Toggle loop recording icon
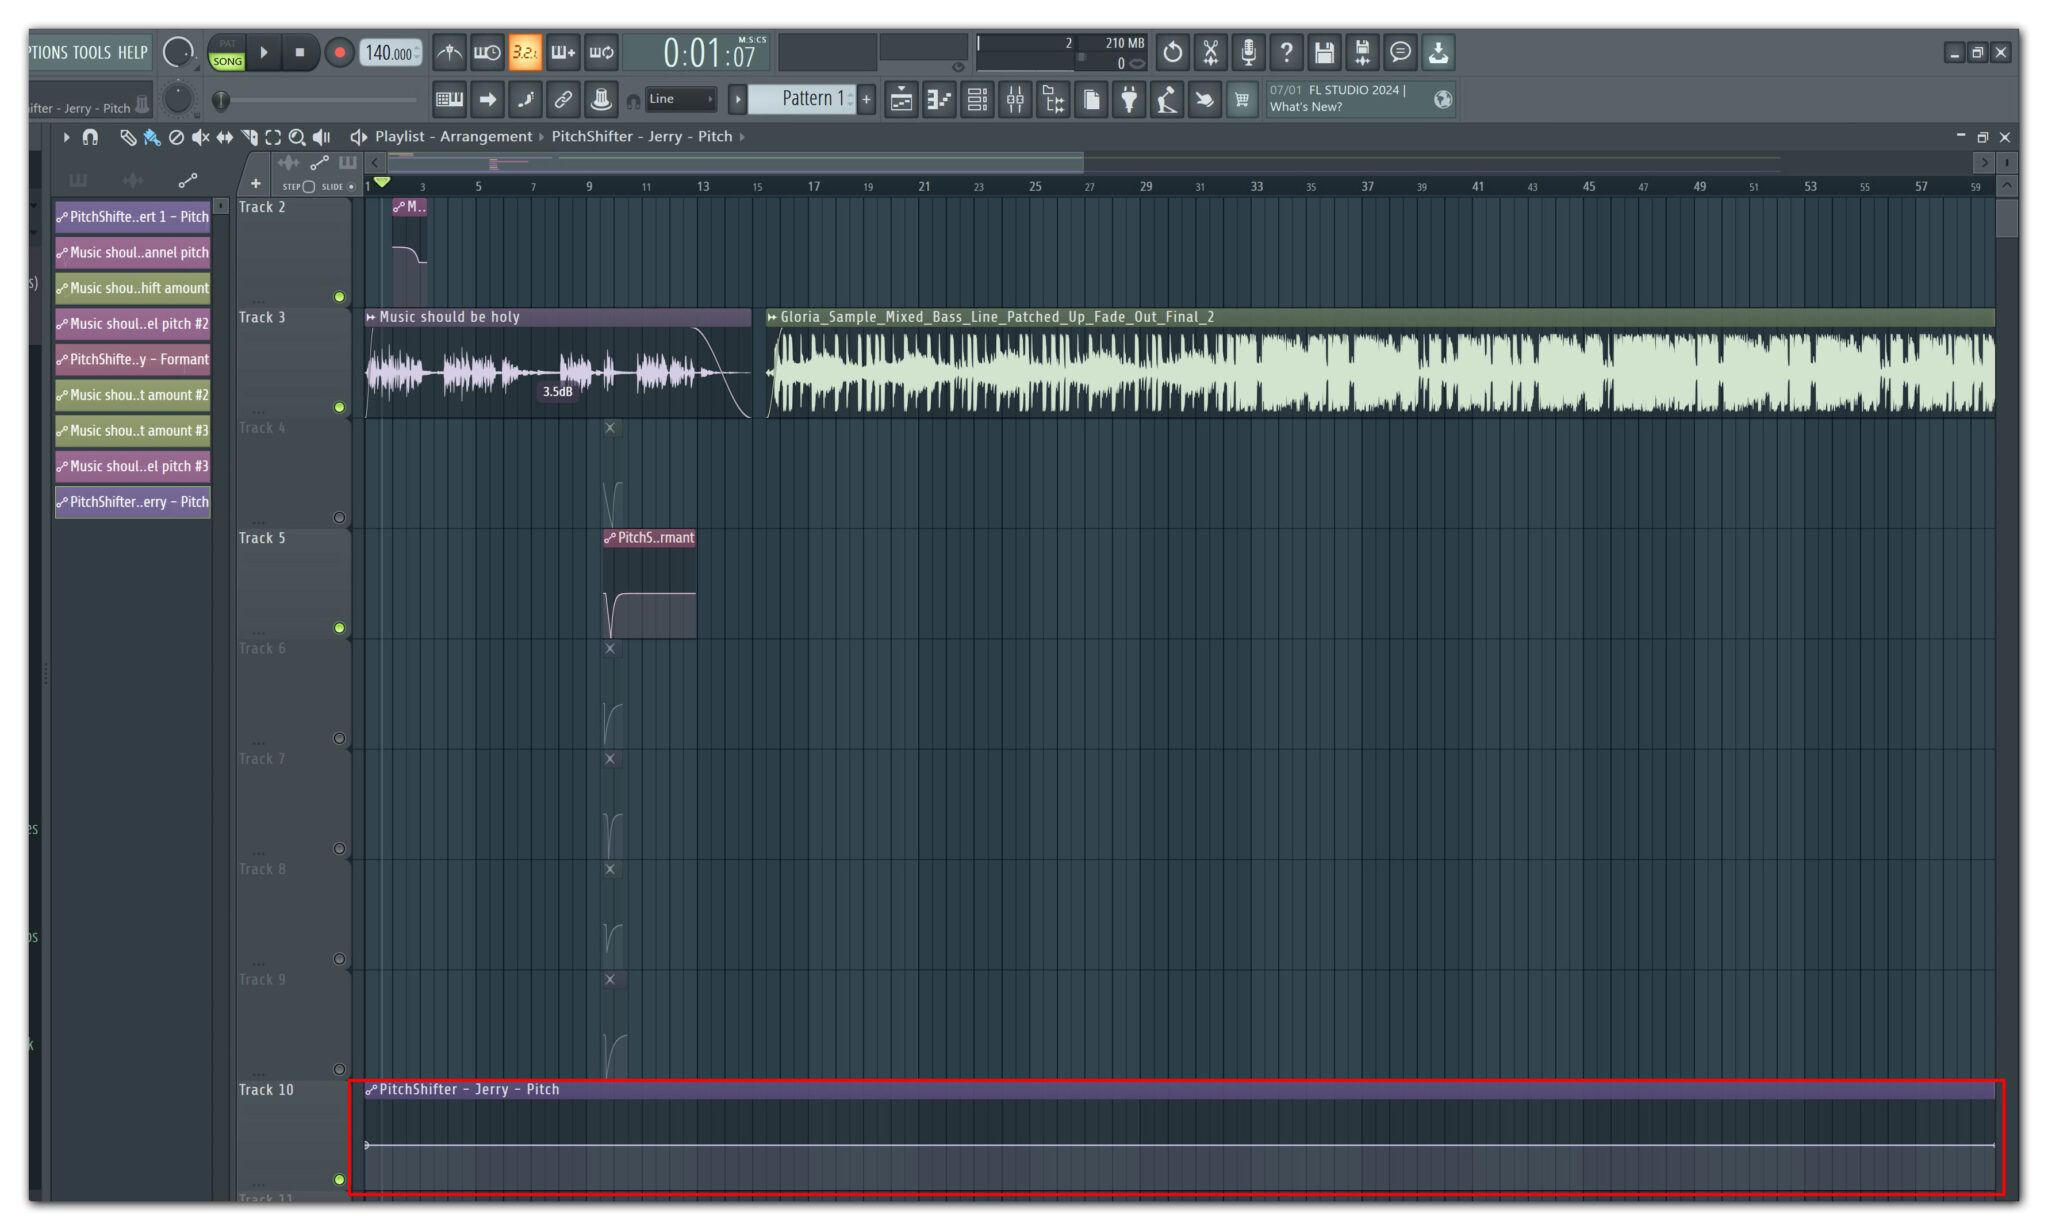Image resolution: width=2048 pixels, height=1230 pixels. tap(601, 52)
